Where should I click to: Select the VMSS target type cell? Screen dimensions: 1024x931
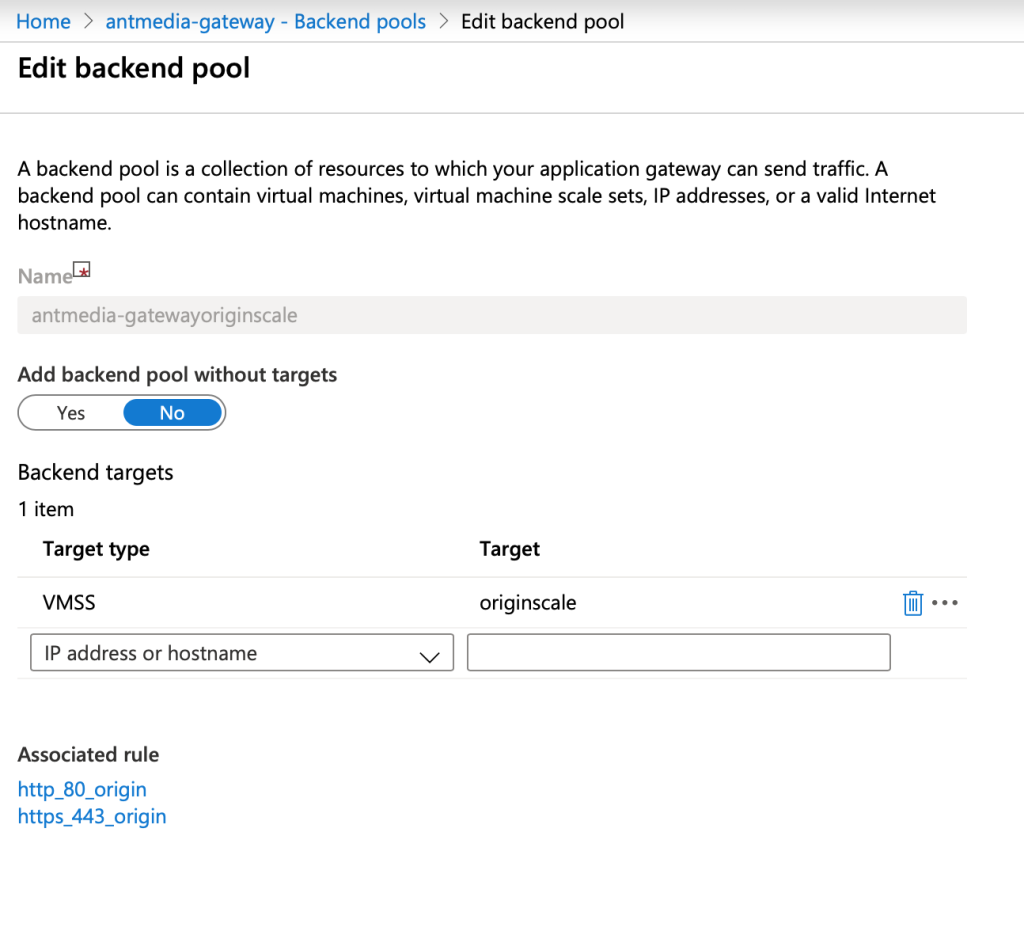pos(69,602)
